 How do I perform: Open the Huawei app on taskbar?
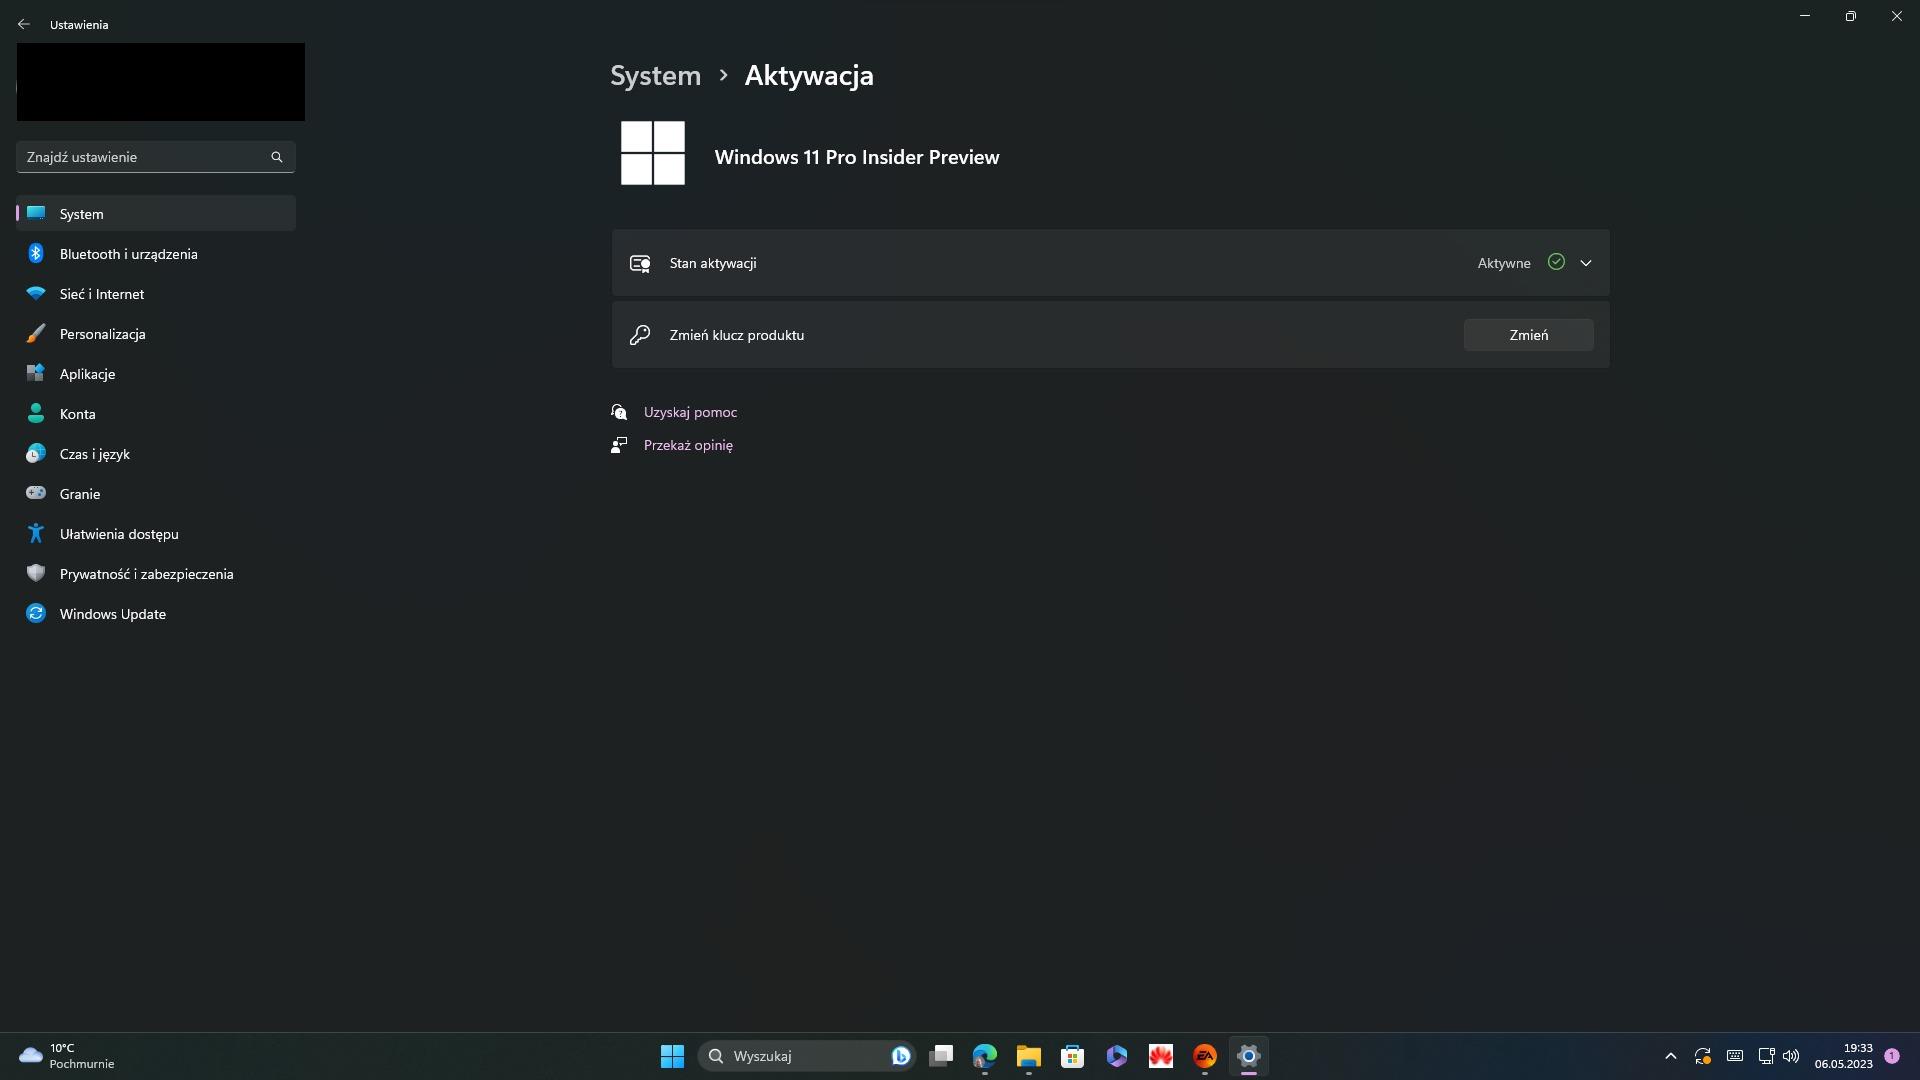(1161, 1056)
